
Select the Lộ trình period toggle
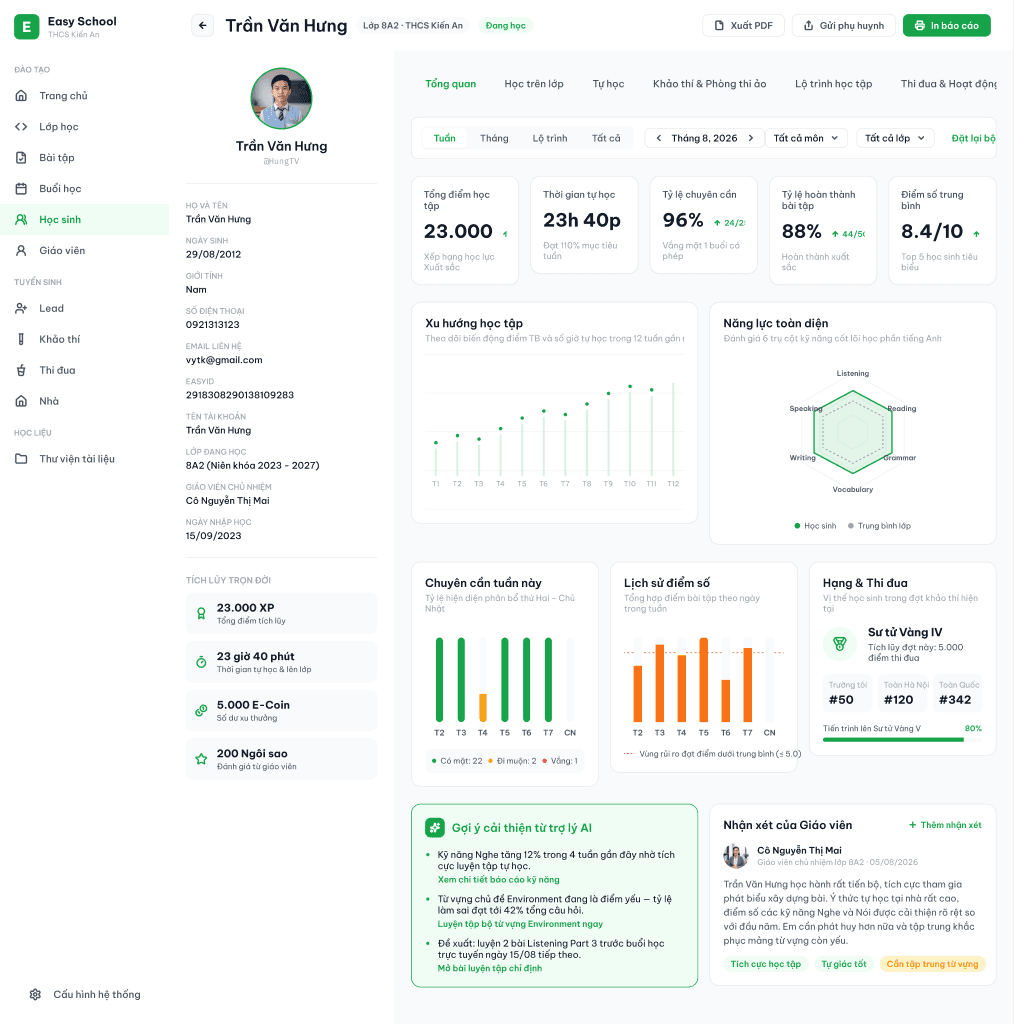550,138
